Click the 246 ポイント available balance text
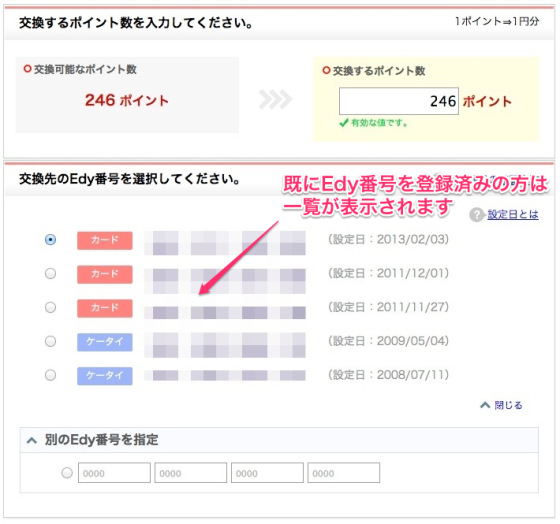The height and width of the screenshot is (524, 560). (126, 100)
